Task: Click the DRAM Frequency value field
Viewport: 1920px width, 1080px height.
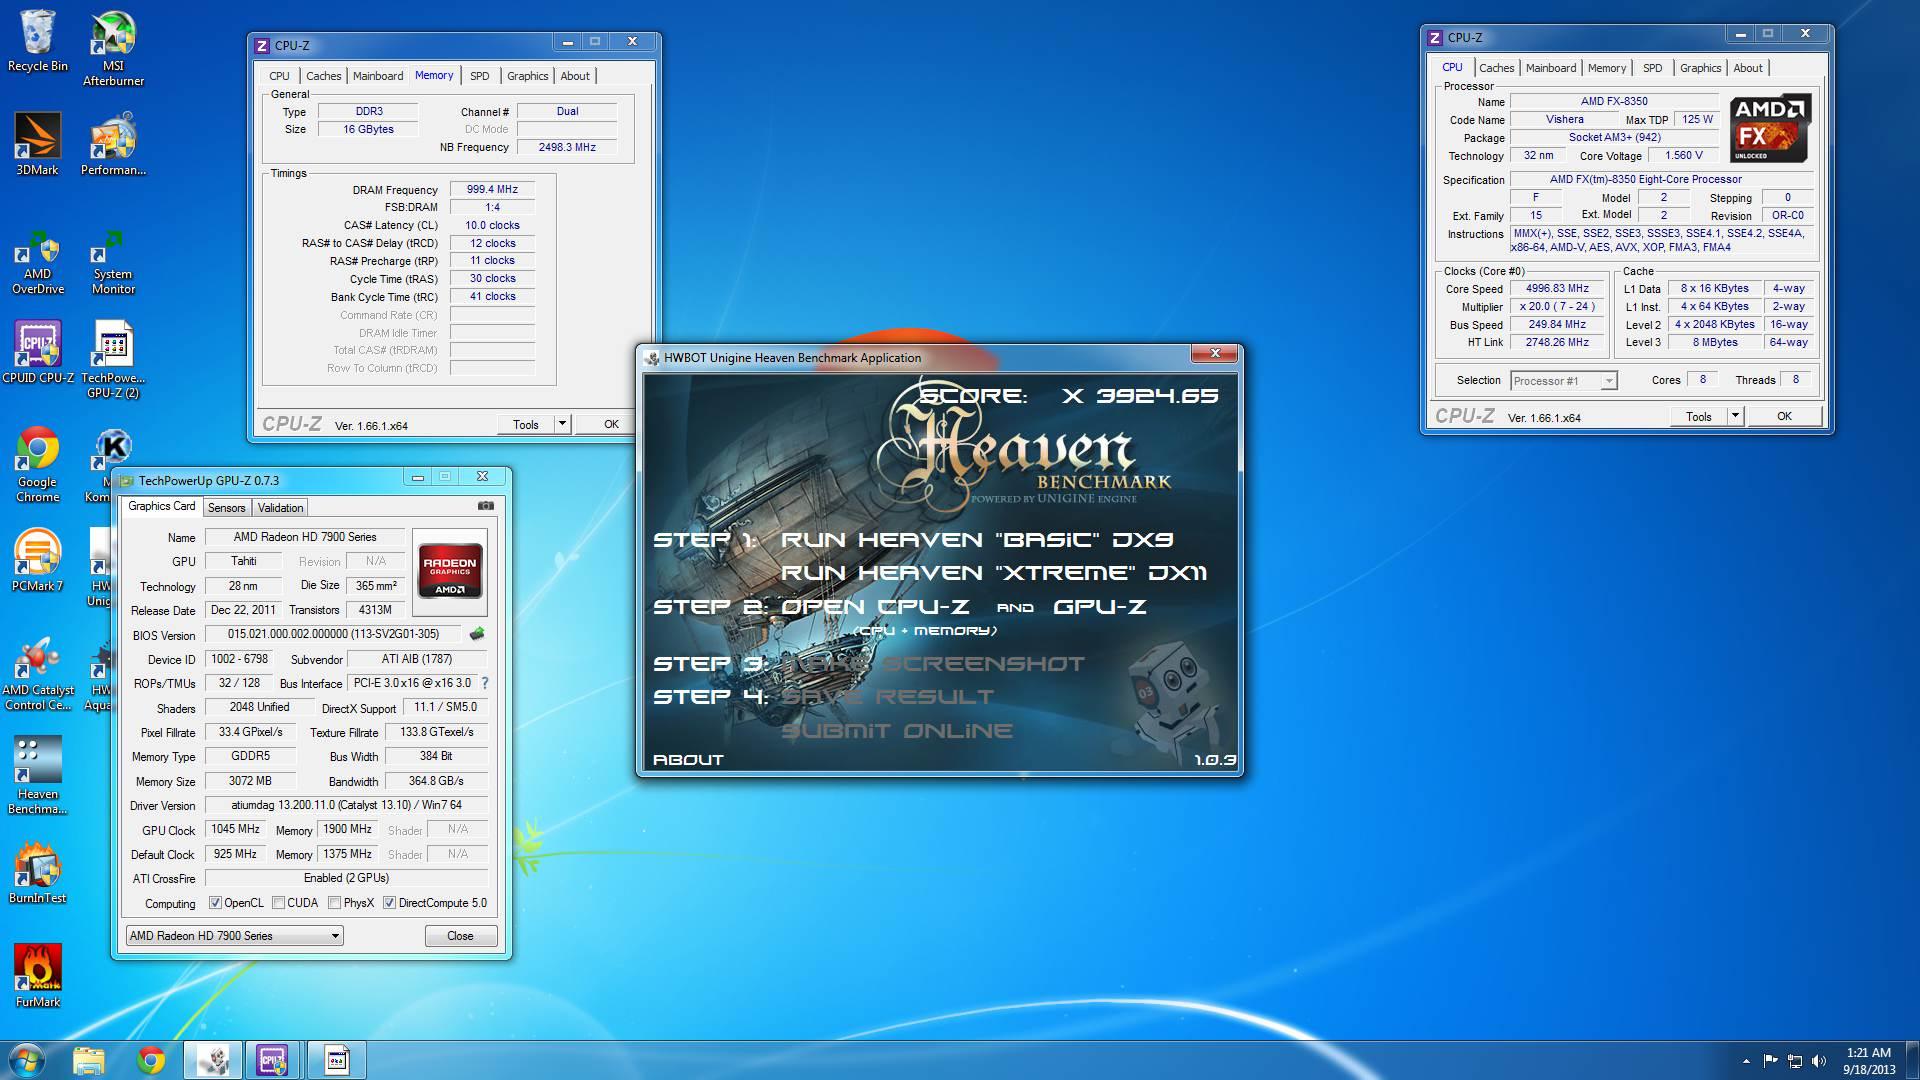Action: 492,189
